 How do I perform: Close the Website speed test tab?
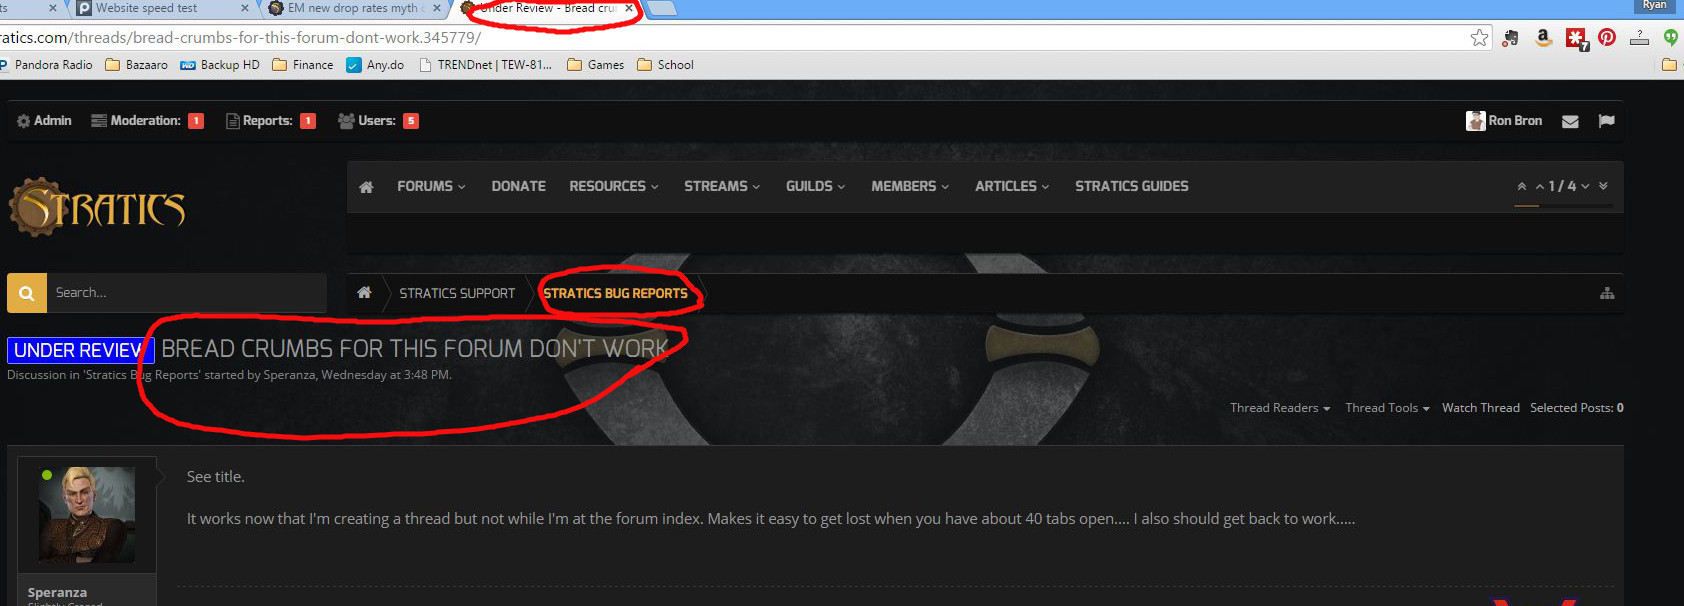[x=245, y=8]
